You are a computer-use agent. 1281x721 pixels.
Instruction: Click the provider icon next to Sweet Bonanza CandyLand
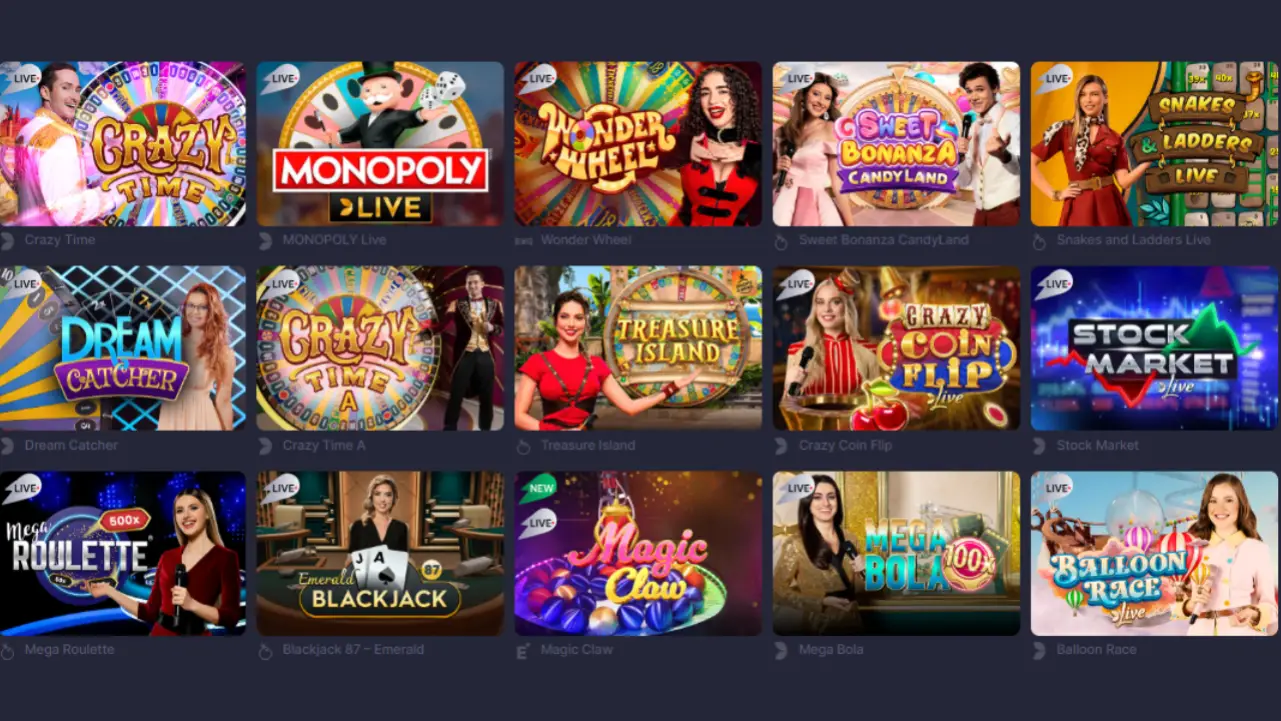pyautogui.click(x=781, y=241)
